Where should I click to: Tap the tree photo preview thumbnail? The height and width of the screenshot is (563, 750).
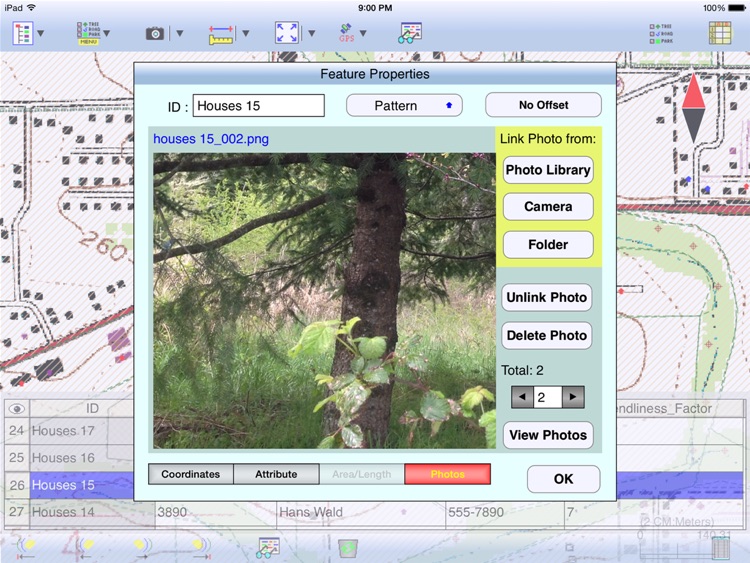[324, 300]
